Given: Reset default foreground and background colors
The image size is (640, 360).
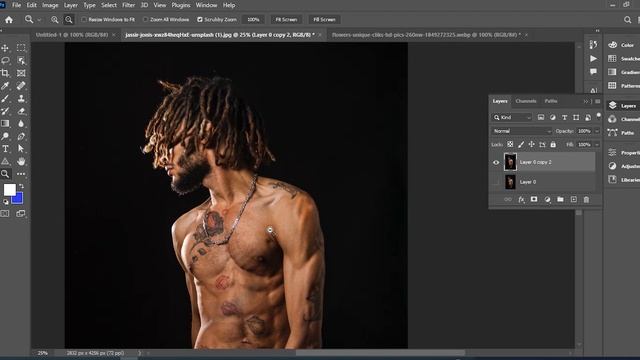Looking at the screenshot, I should pos(6,202).
